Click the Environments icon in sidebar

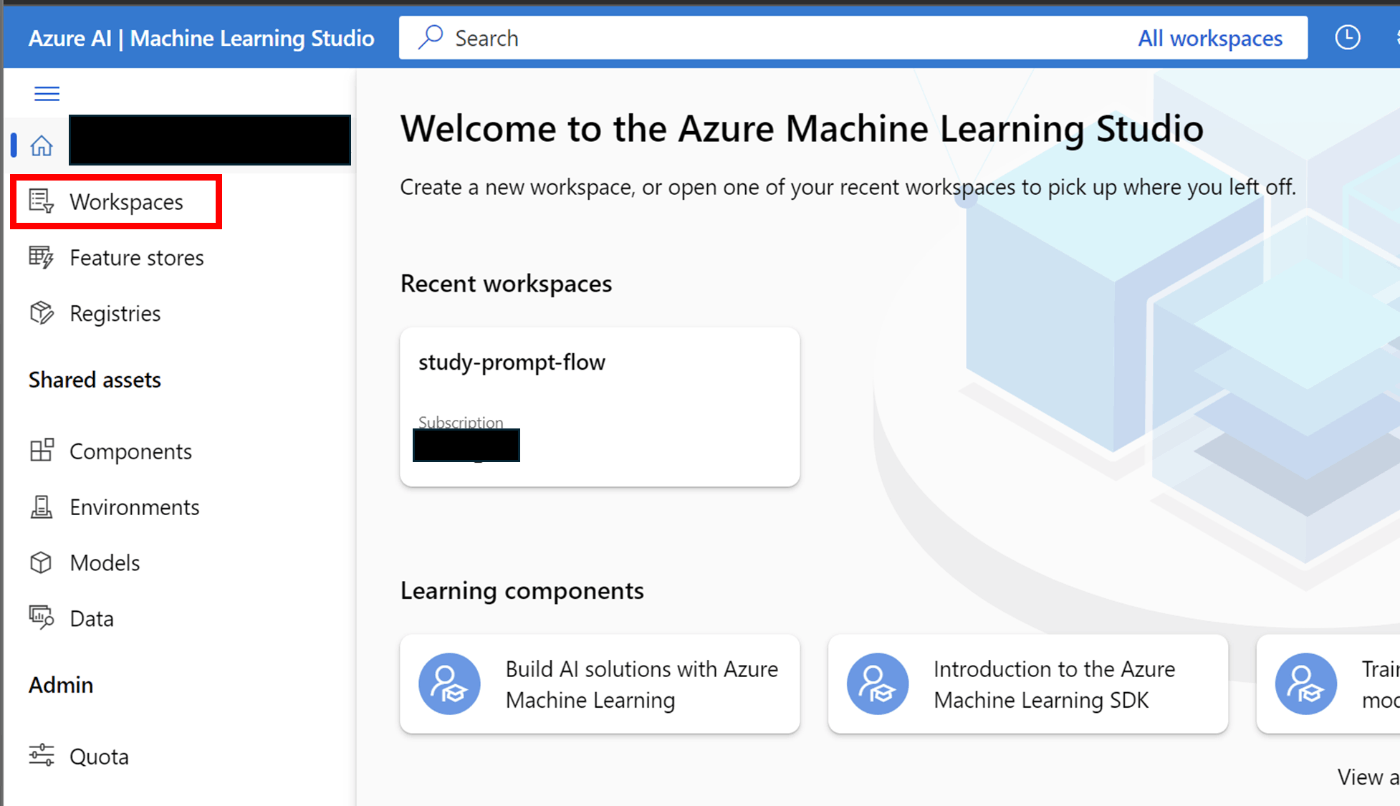pyautogui.click(x=41, y=507)
